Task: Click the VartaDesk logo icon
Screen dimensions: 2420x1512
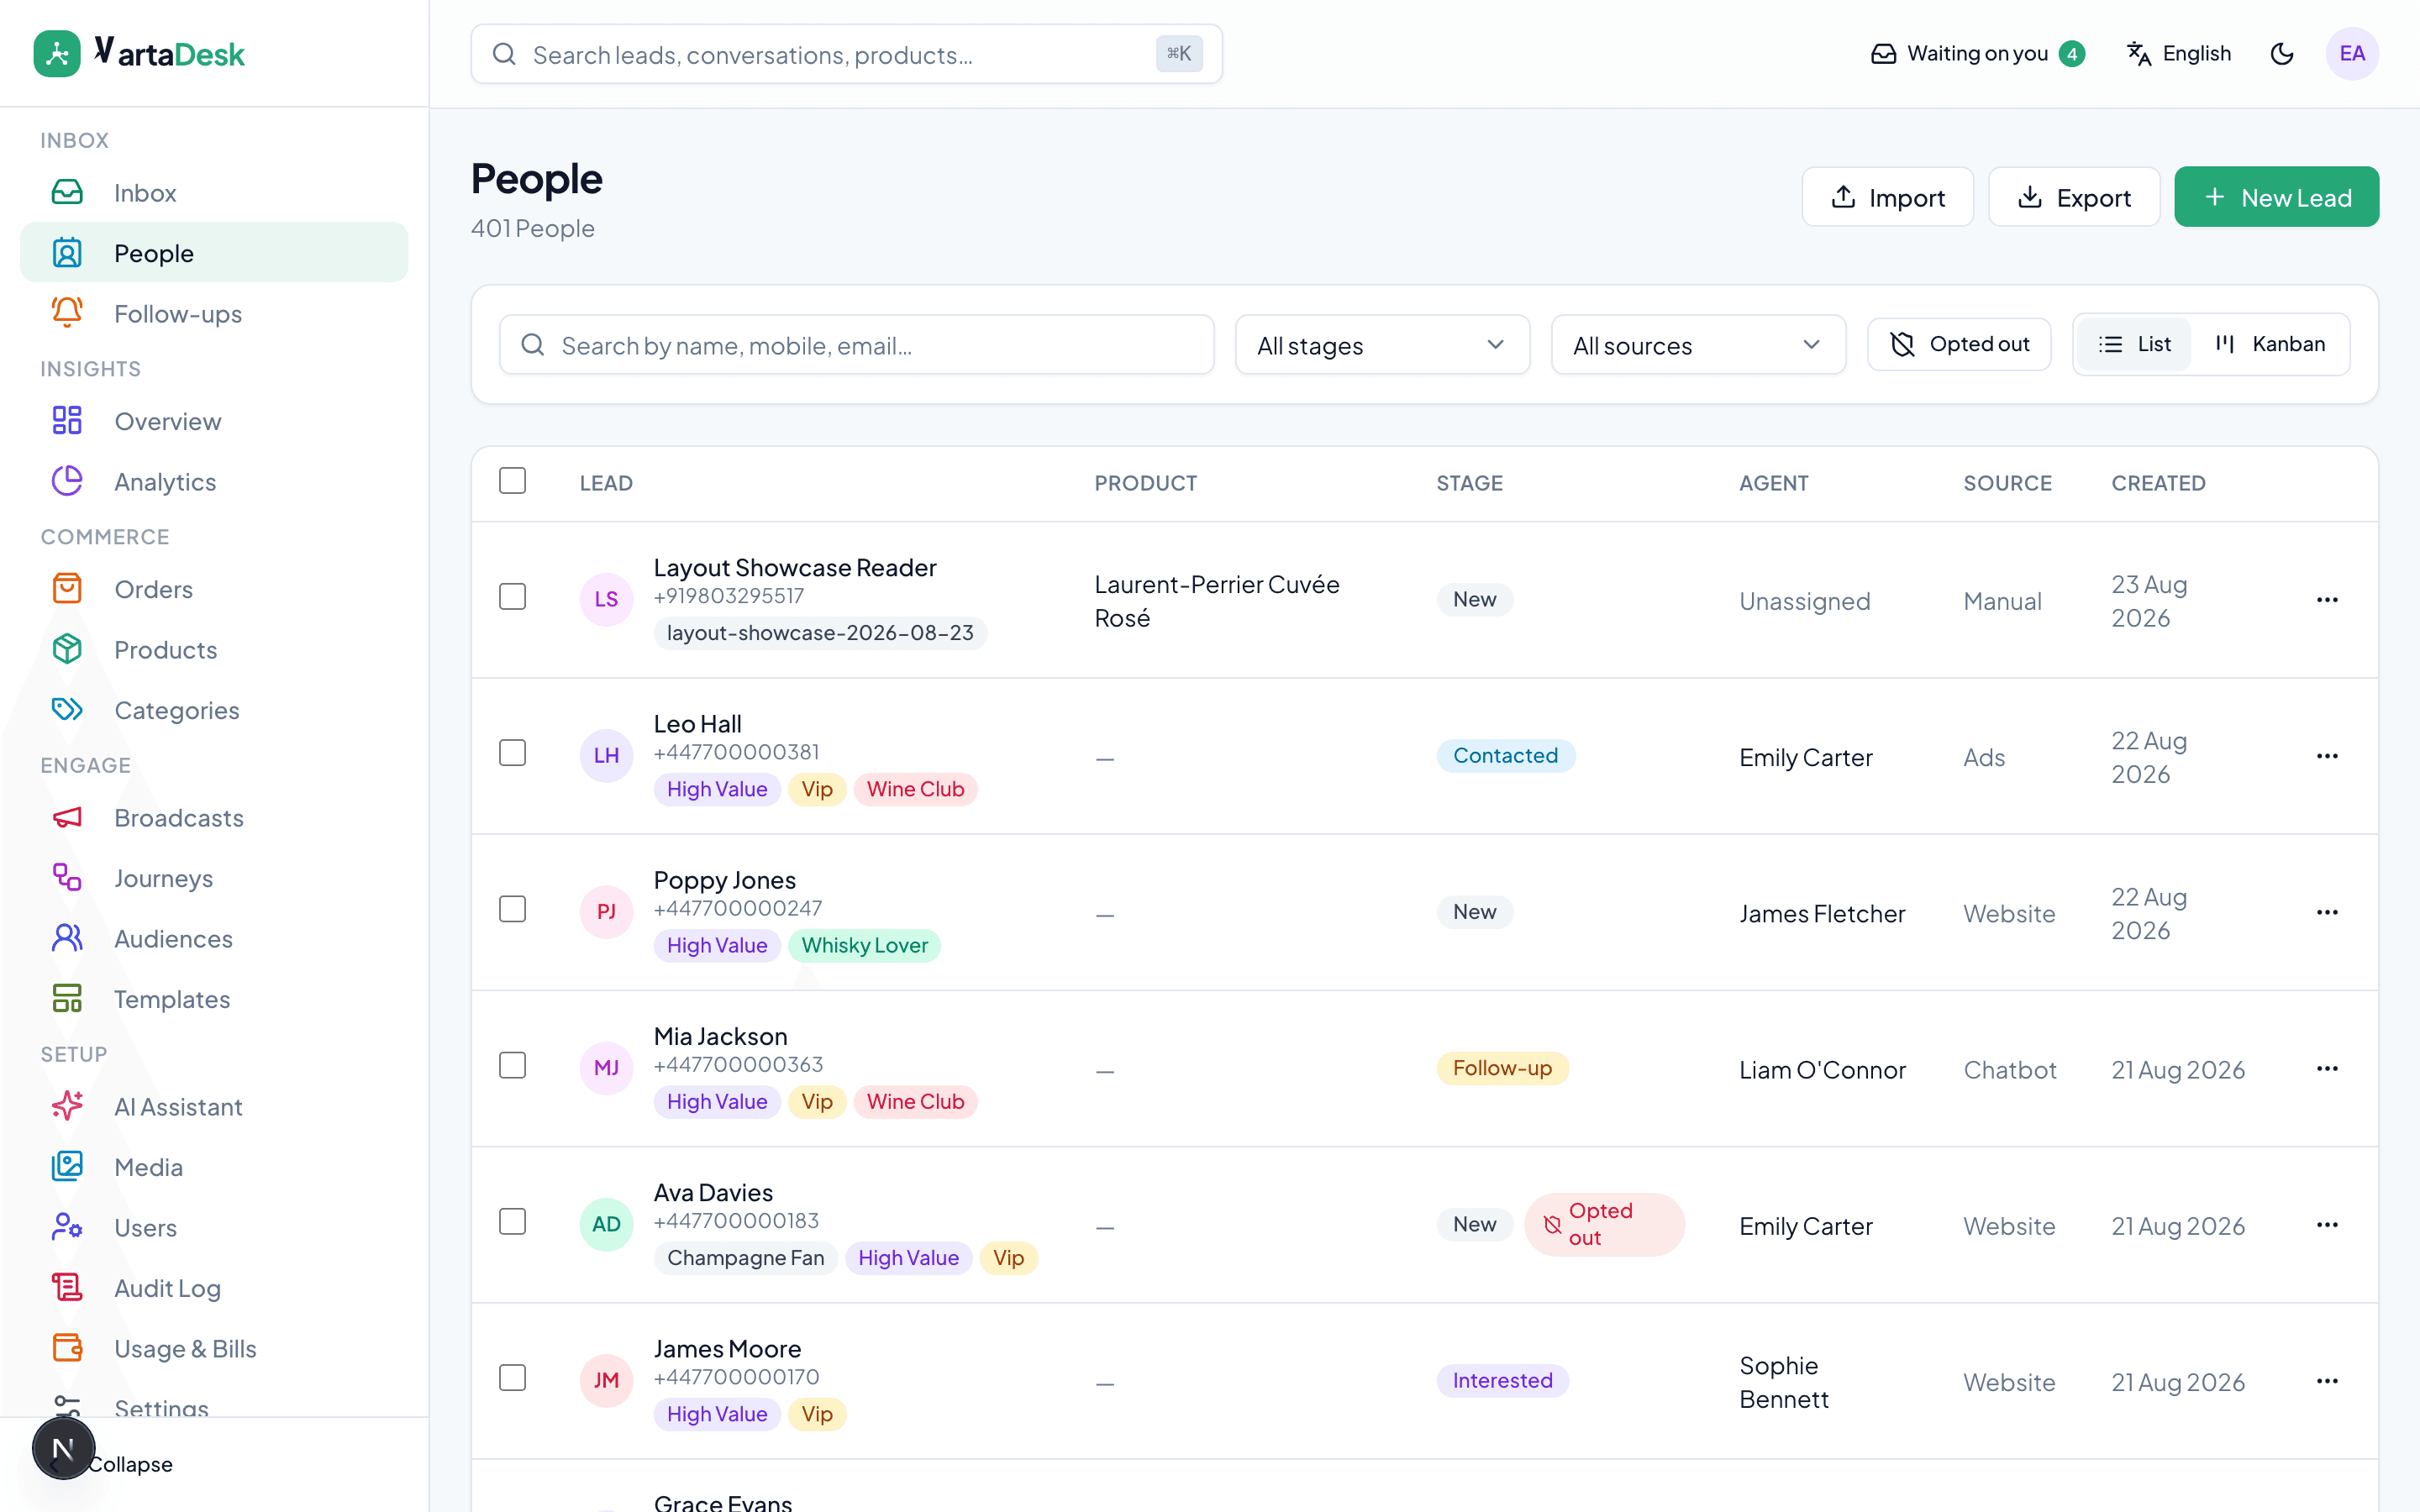Action: point(57,54)
